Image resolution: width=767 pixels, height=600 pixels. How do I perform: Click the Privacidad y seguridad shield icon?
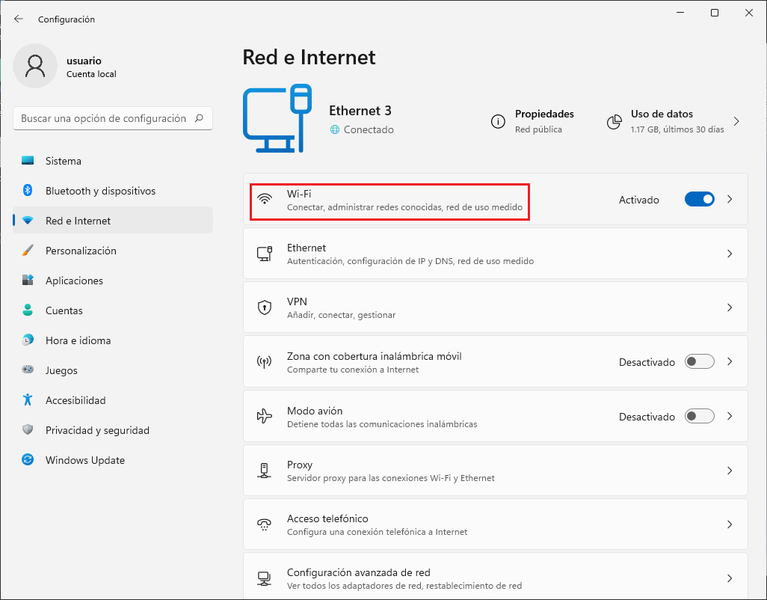28,430
